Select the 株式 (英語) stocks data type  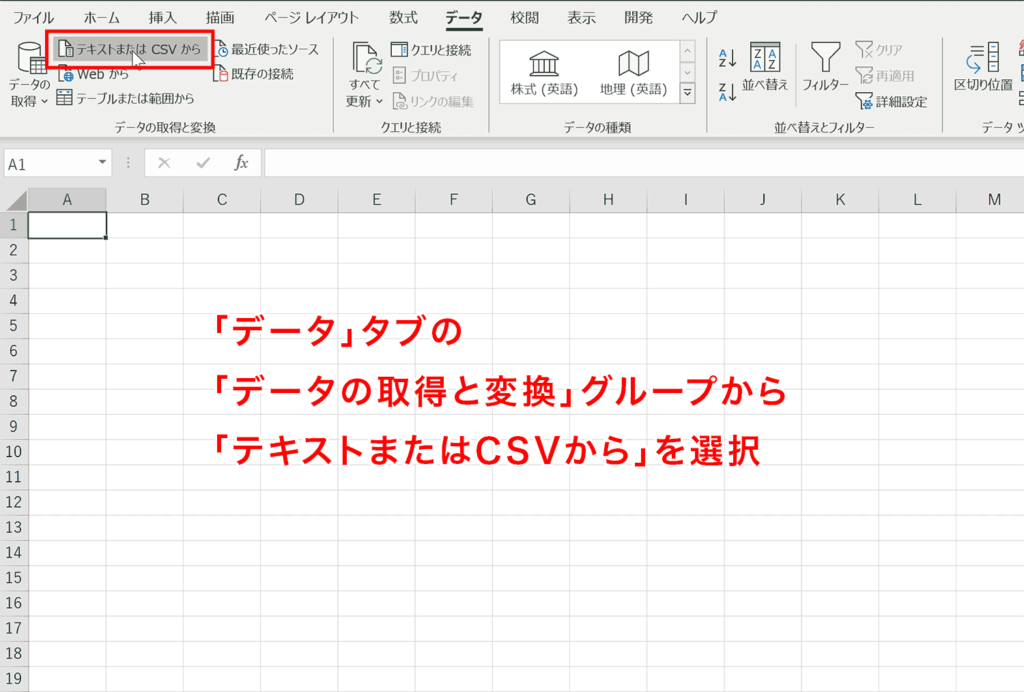[x=544, y=62]
